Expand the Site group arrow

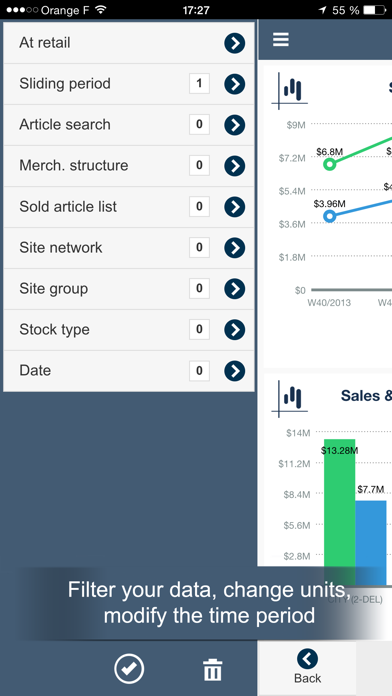click(x=235, y=289)
